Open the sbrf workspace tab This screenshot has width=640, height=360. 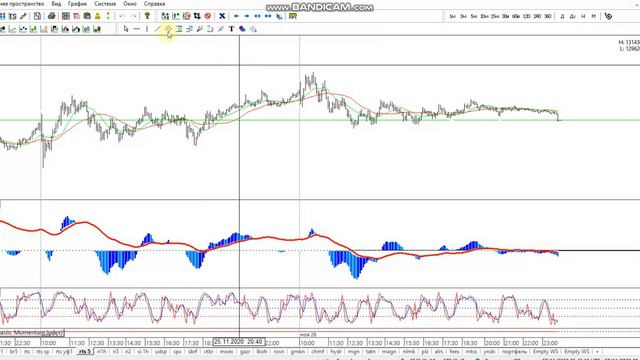tap(192, 351)
